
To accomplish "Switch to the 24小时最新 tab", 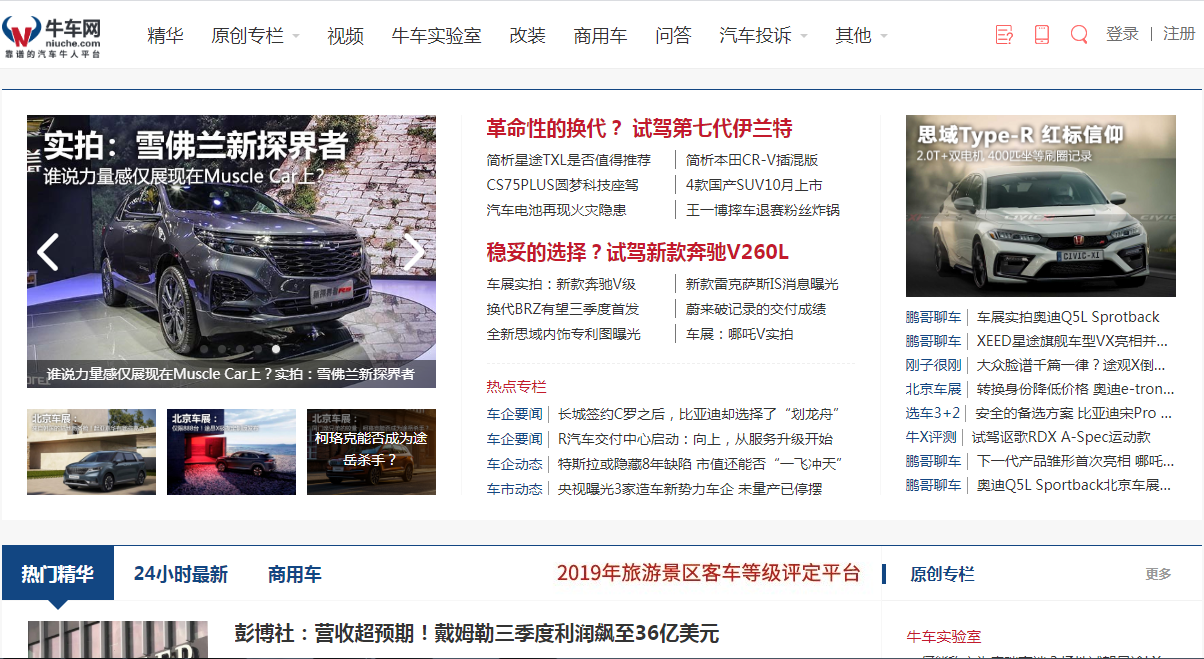I will (x=181, y=574).
